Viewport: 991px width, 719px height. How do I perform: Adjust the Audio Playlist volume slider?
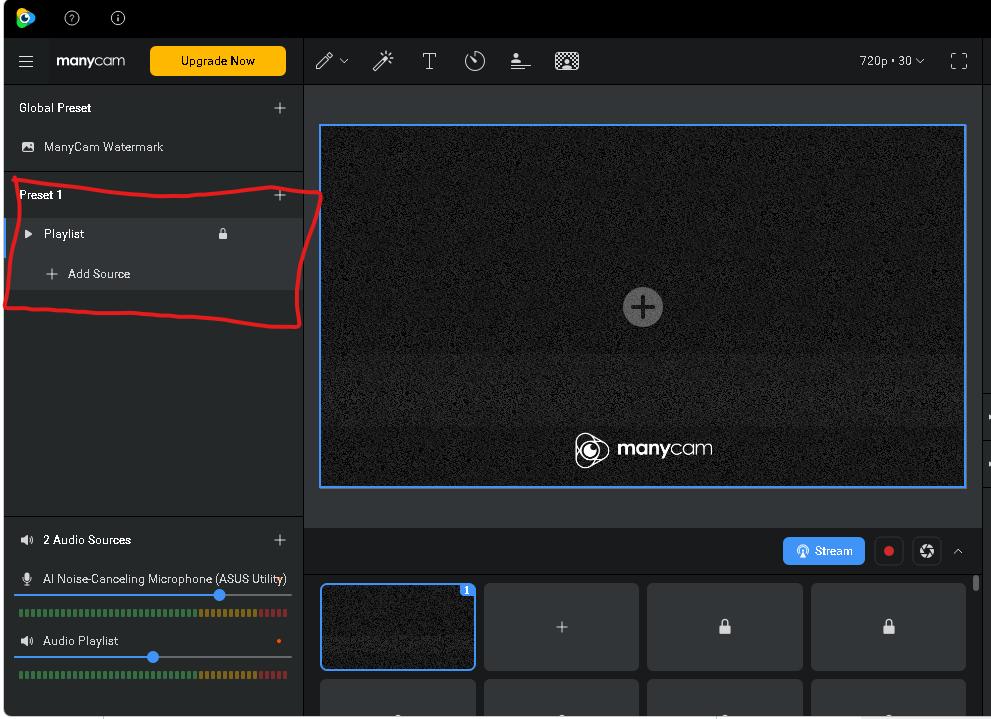(153, 656)
